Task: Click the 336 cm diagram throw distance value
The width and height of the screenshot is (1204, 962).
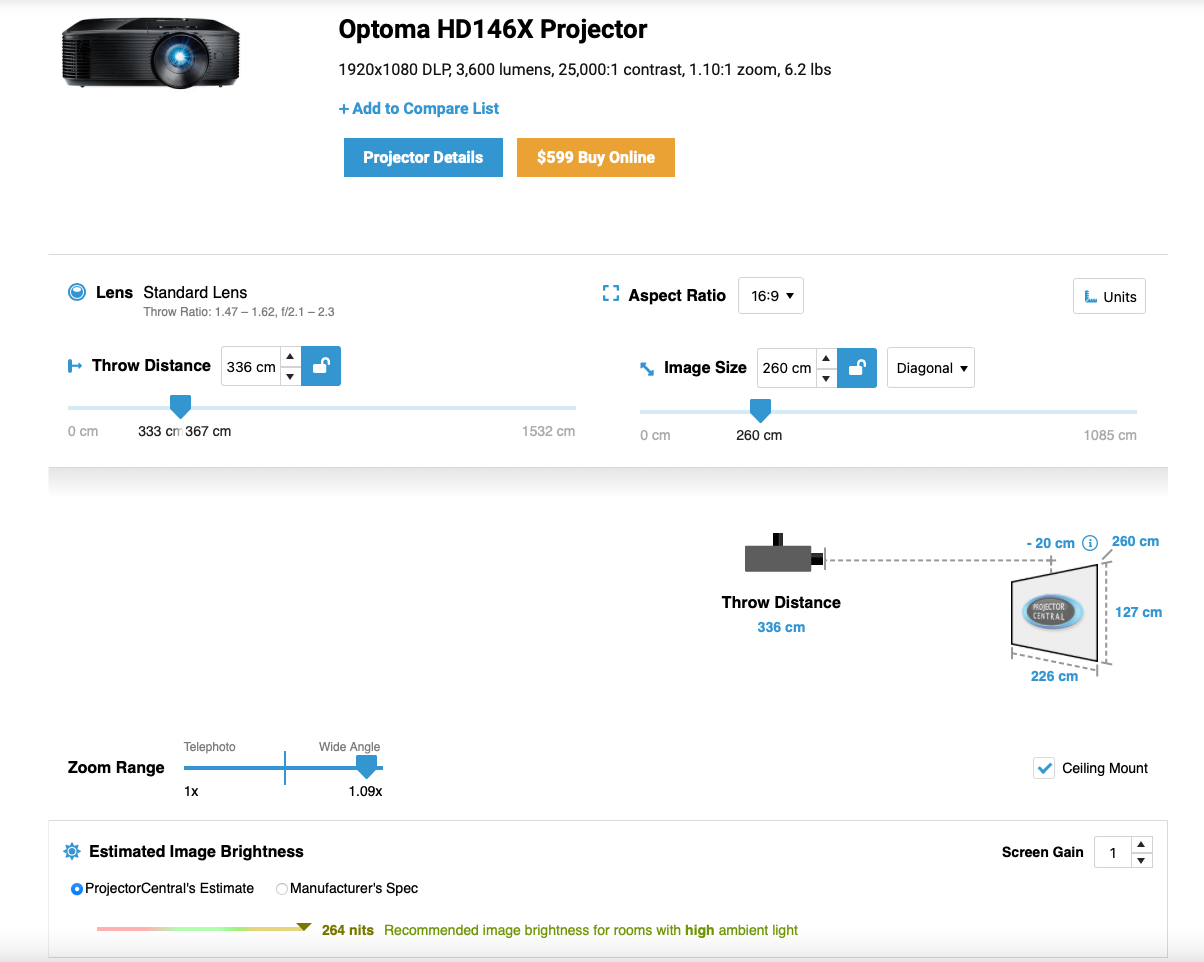Action: pyautogui.click(x=781, y=627)
